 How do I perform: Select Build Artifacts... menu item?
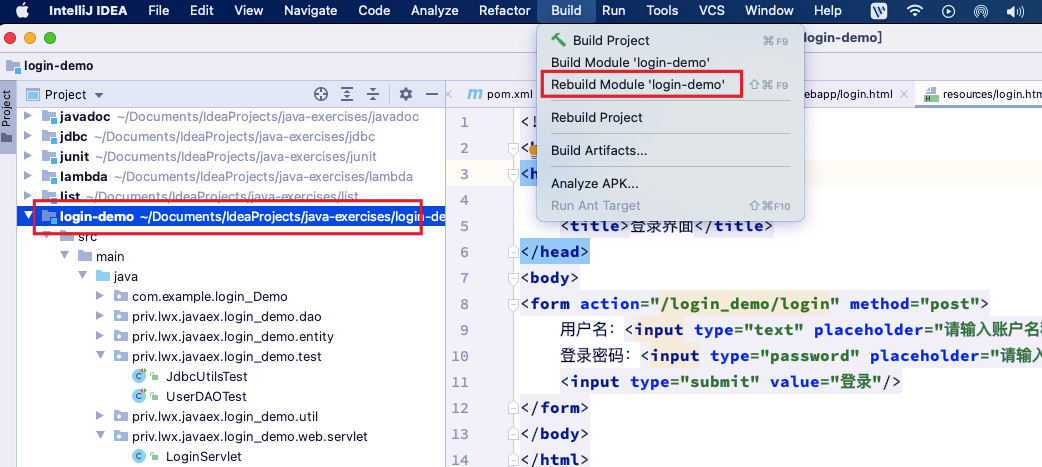[x=670, y=151]
